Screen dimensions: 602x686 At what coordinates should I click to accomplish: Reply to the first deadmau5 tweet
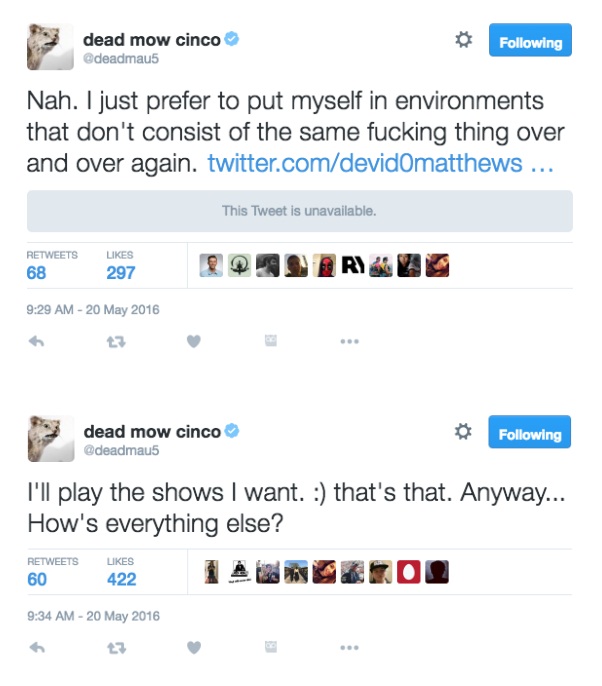coord(36,341)
